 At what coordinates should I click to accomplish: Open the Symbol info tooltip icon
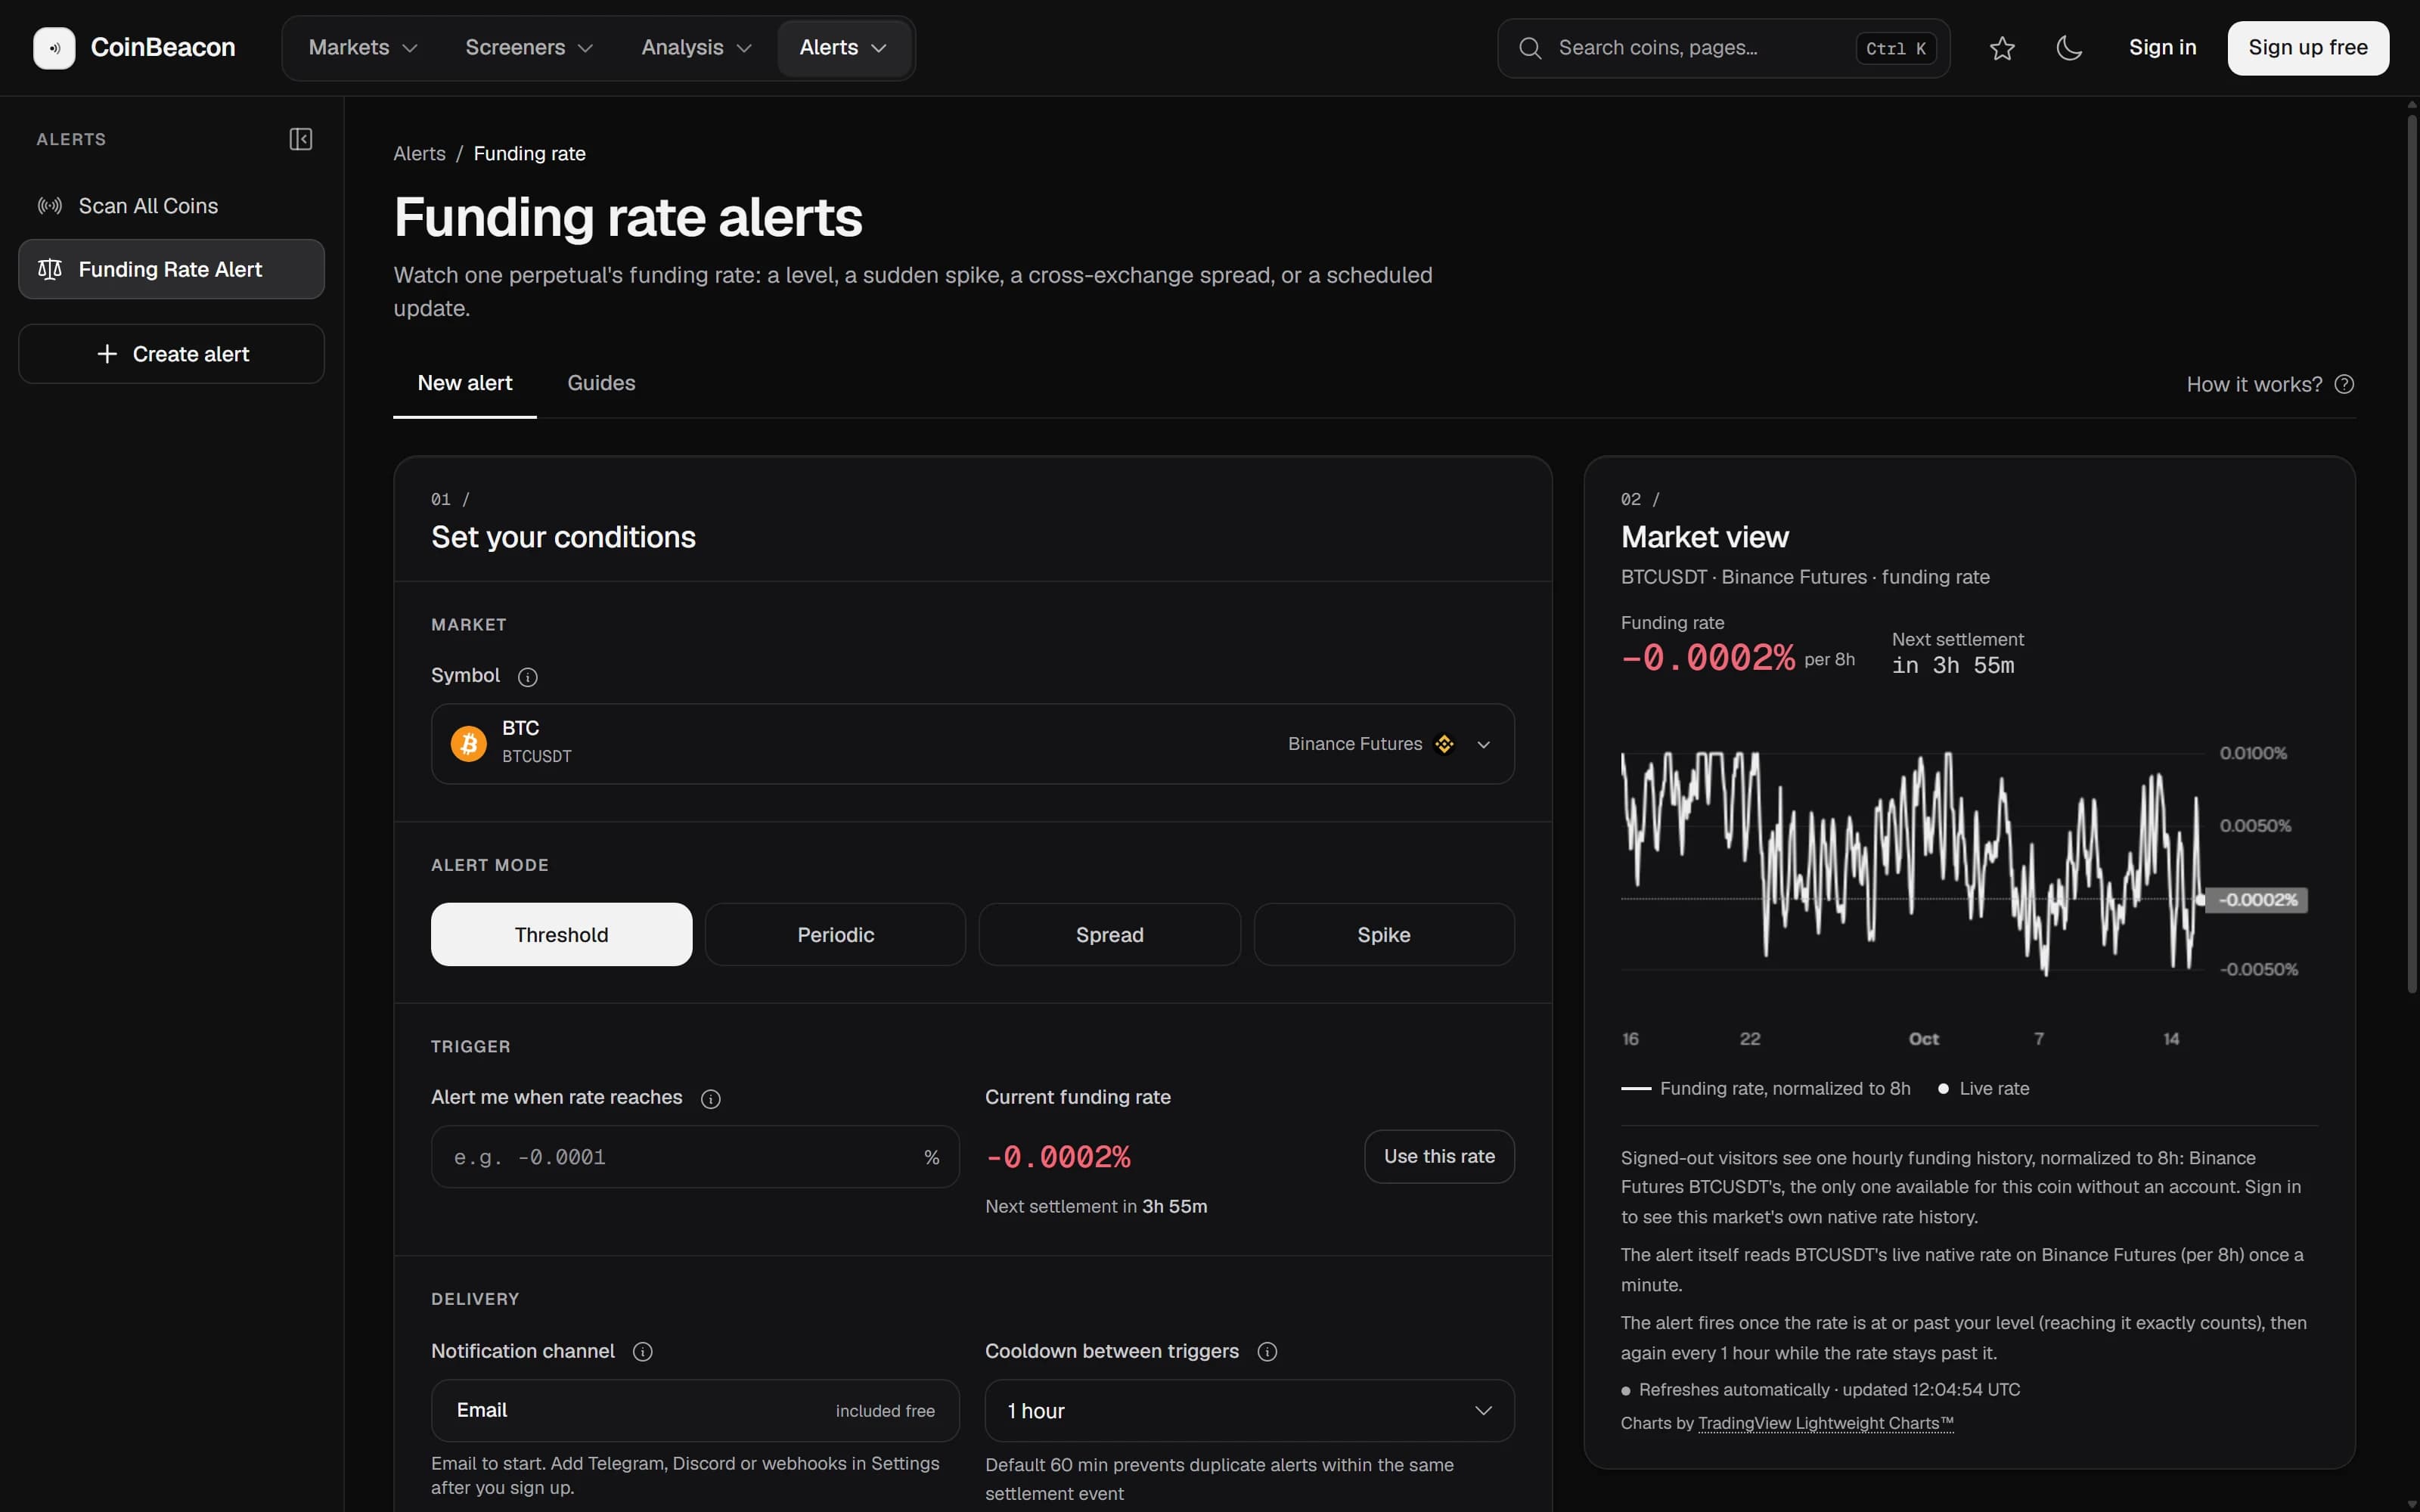point(528,677)
